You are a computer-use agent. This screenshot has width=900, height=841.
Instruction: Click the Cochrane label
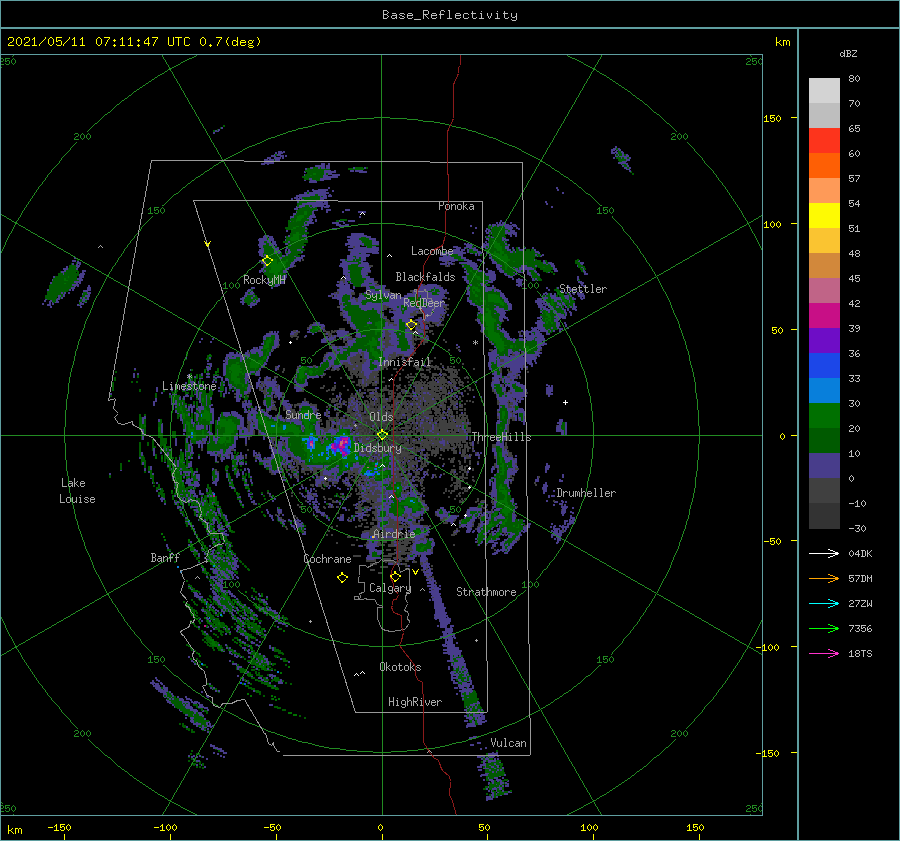(x=327, y=559)
